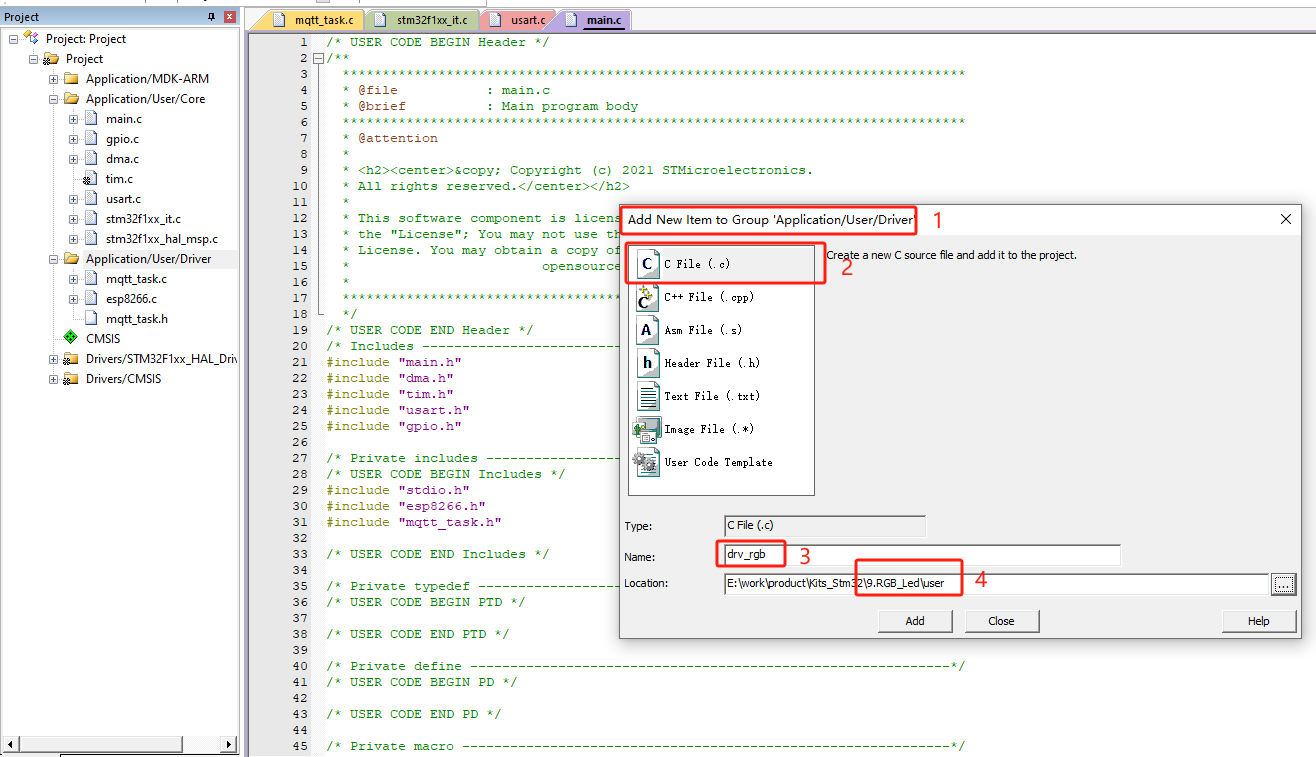1316x757 pixels.
Task: Click the Drivers/CMSIS folder icon
Action: tap(71, 379)
